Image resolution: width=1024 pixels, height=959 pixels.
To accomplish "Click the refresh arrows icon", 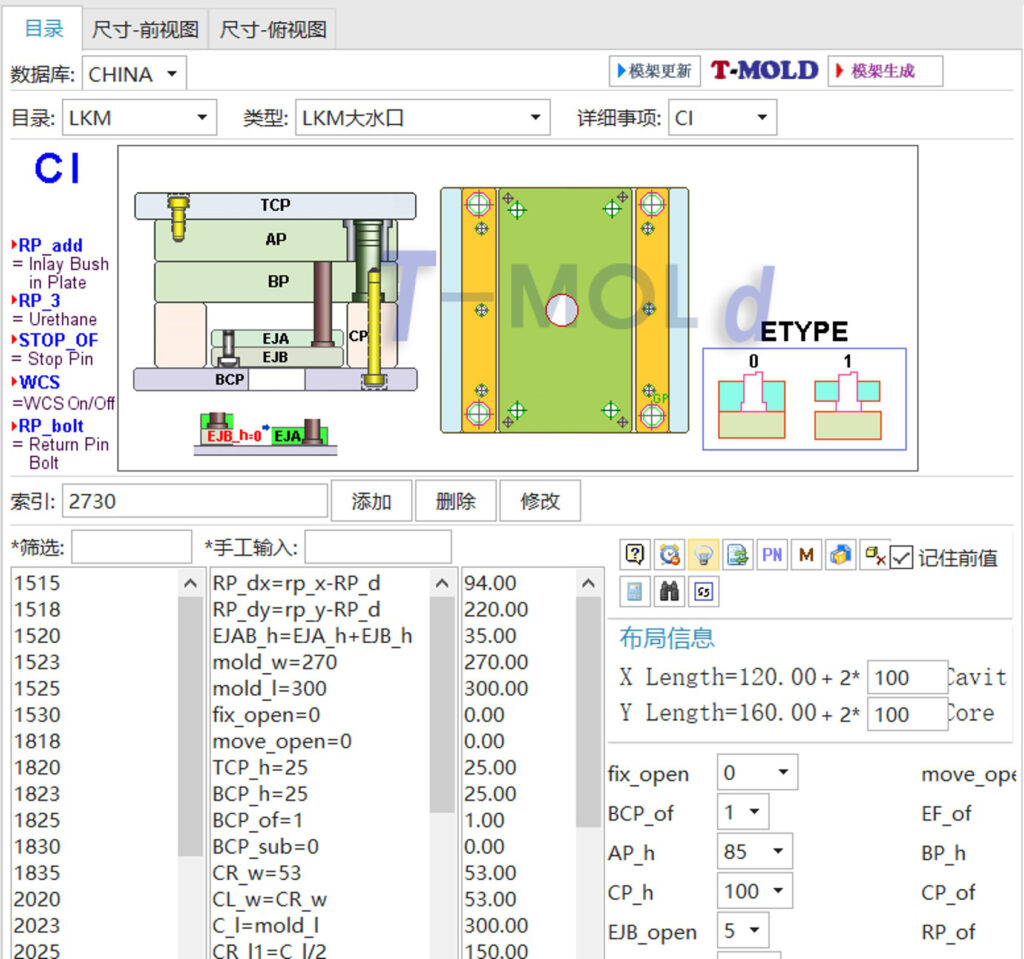I will (703, 592).
